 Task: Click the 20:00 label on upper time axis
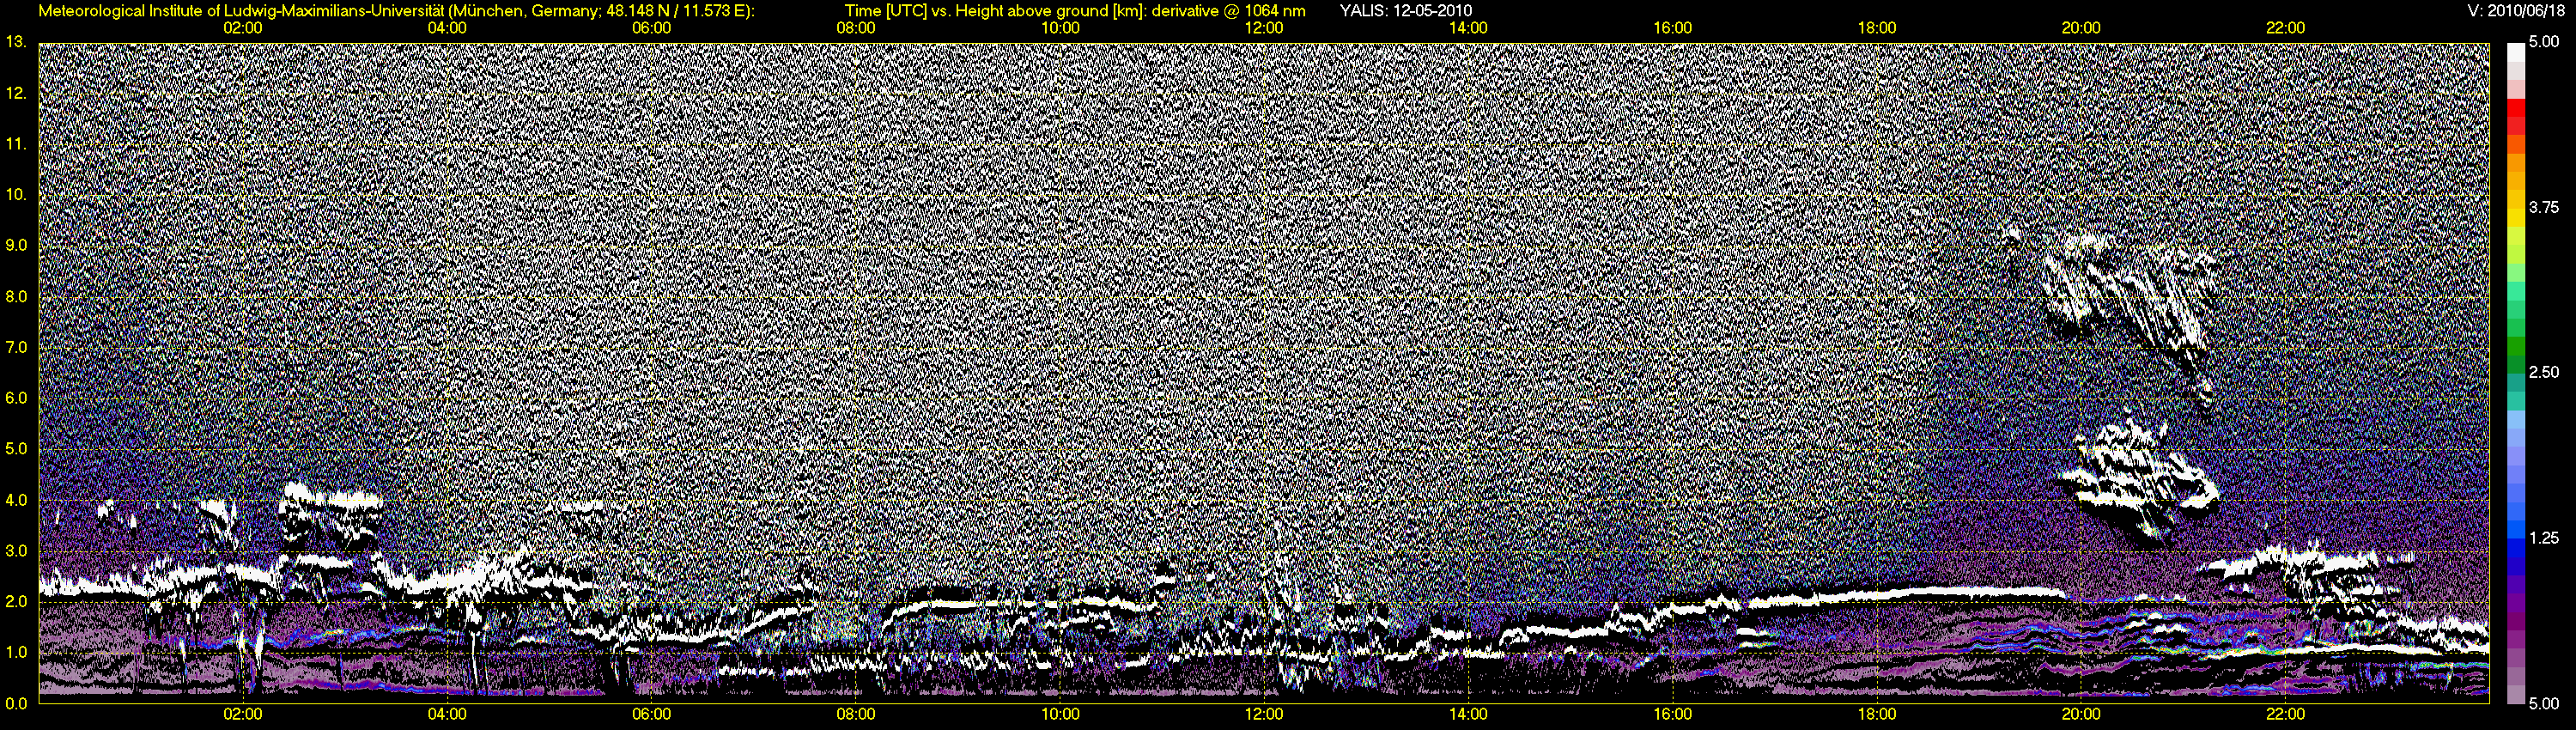click(2081, 28)
